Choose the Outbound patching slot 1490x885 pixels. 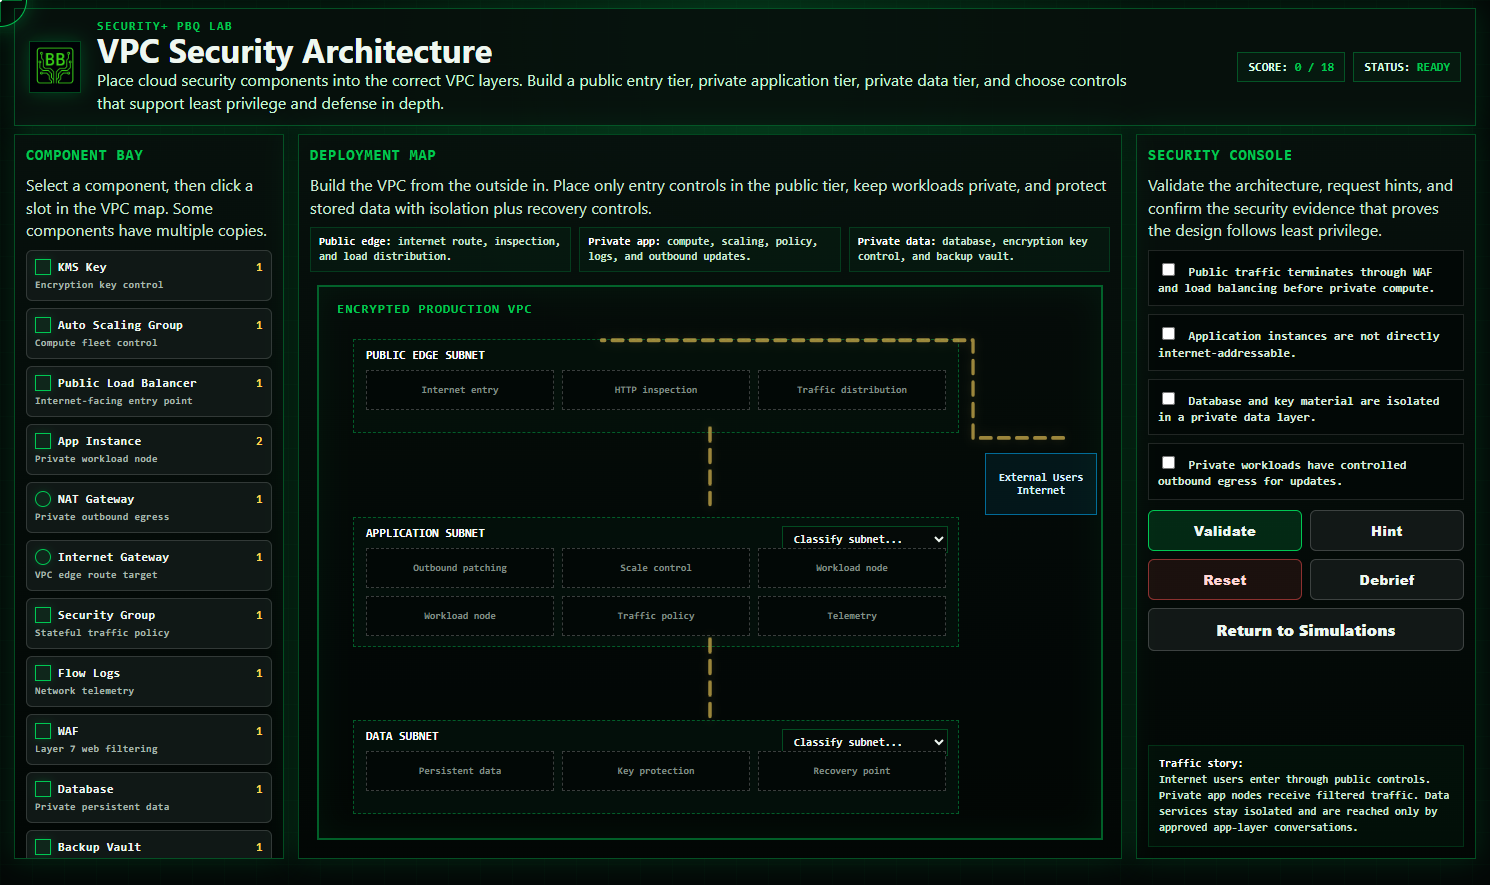460,568
